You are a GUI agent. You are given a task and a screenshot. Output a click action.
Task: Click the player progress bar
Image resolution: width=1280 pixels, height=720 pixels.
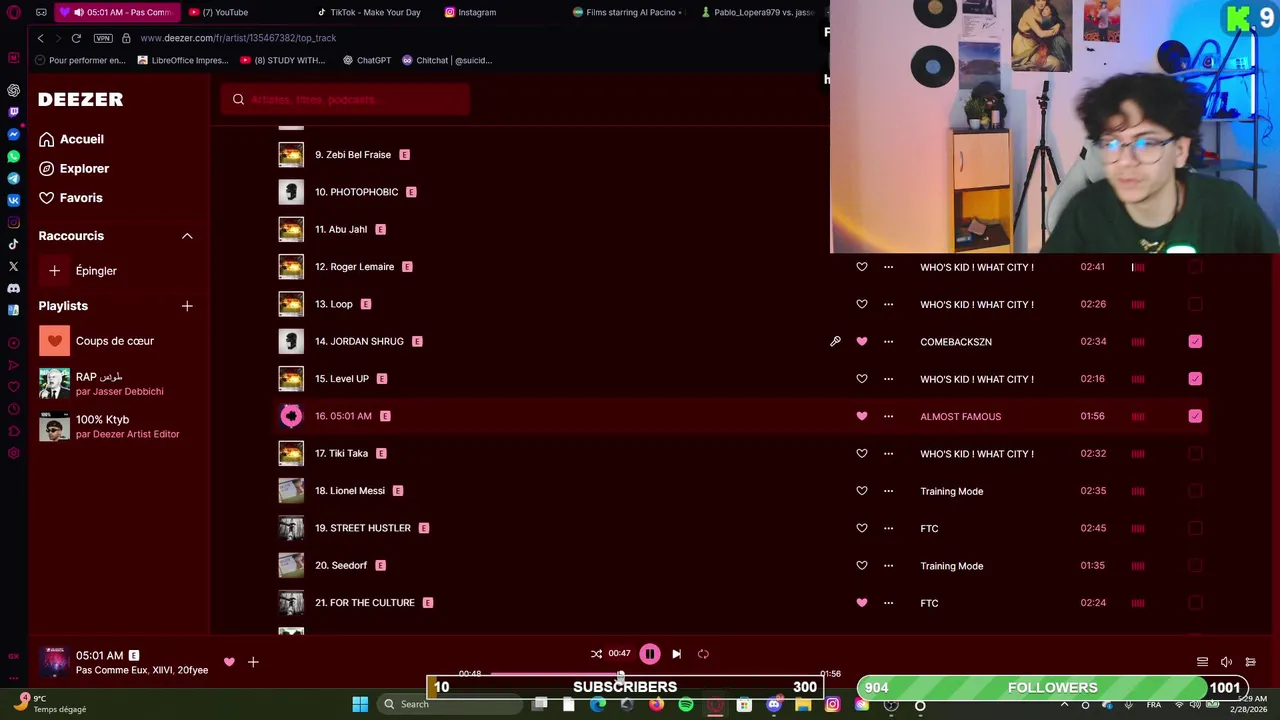[650, 674]
